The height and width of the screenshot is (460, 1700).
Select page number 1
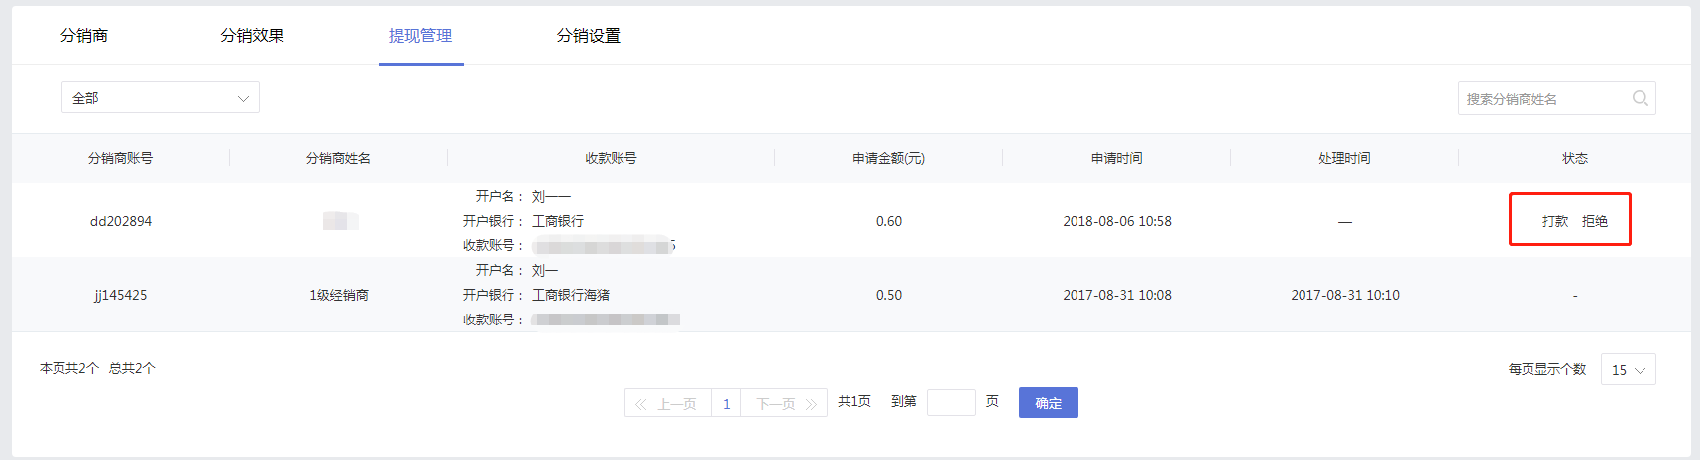click(x=726, y=403)
